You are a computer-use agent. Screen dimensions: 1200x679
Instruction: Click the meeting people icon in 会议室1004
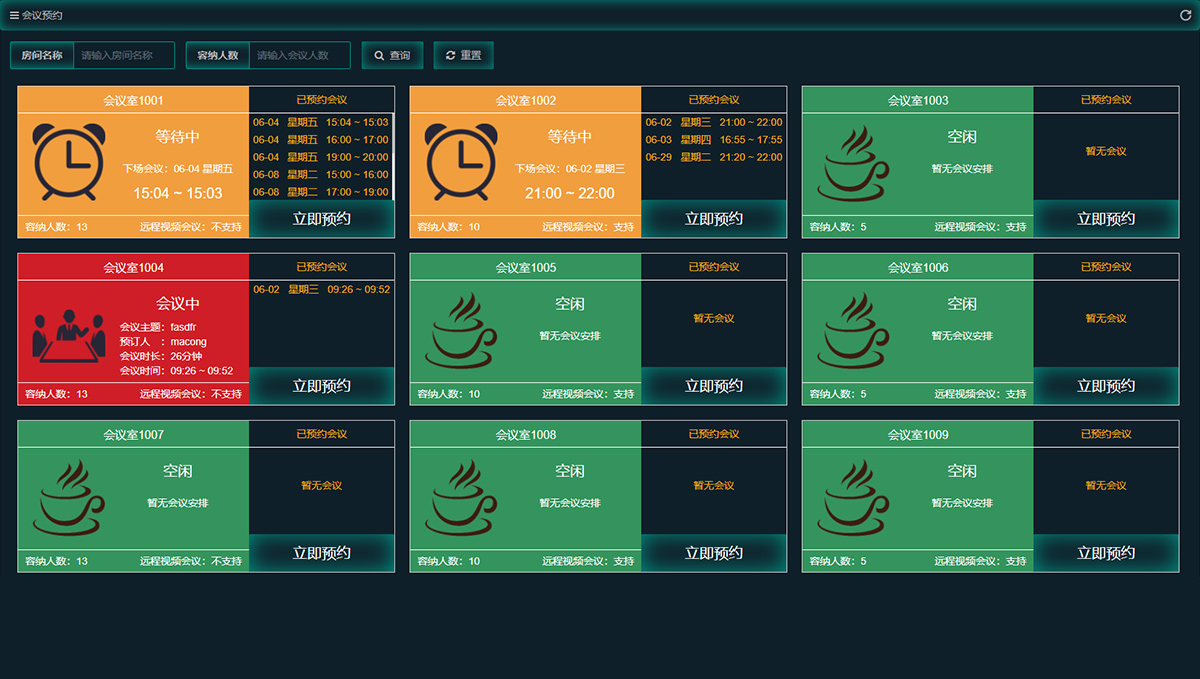click(x=68, y=334)
